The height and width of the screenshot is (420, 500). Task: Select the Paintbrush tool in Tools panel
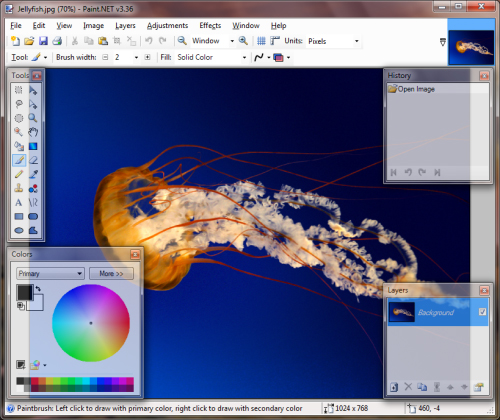point(19,160)
